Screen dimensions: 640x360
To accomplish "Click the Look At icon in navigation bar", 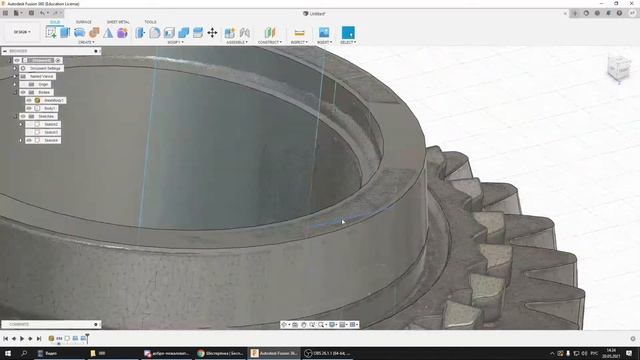I will tap(295, 324).
